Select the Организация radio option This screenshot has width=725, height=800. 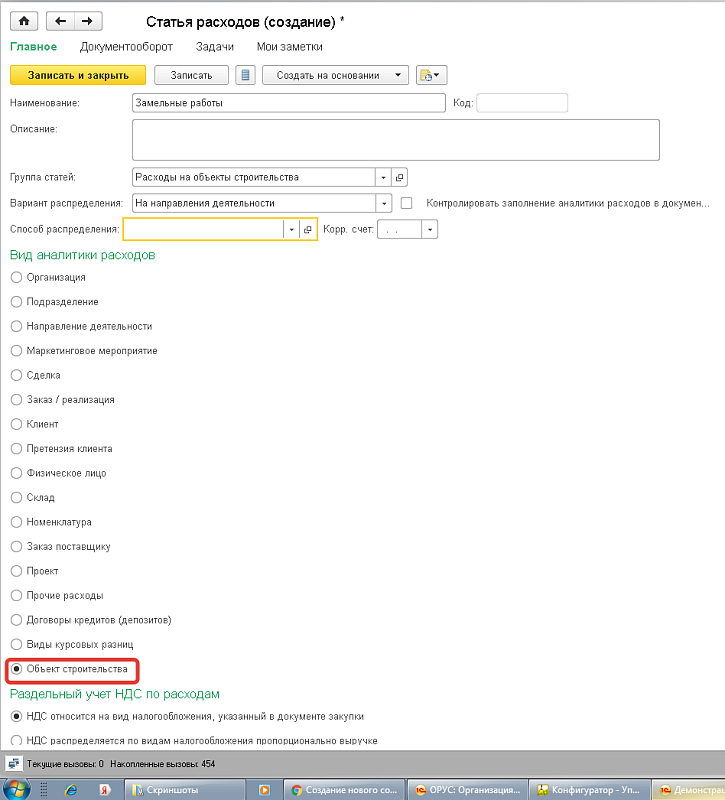[16, 277]
